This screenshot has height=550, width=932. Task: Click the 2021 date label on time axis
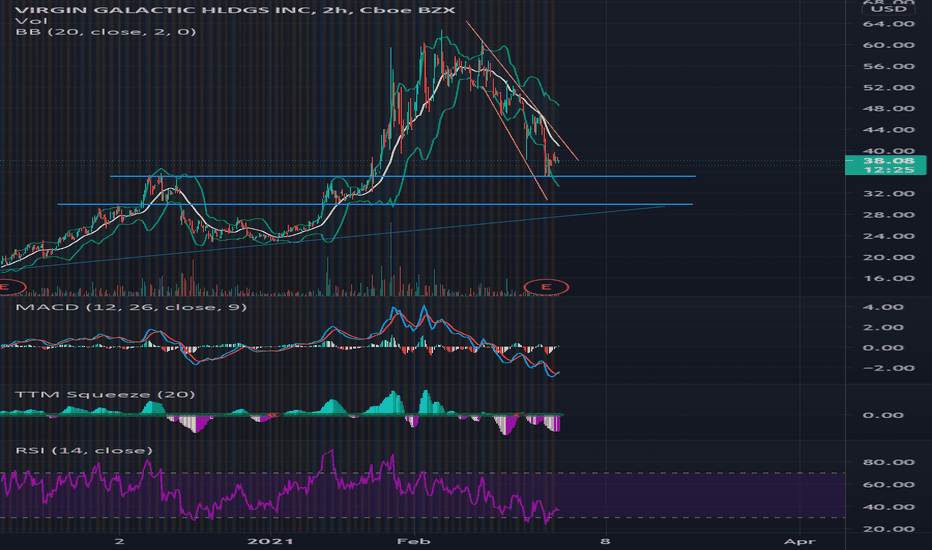pos(270,541)
